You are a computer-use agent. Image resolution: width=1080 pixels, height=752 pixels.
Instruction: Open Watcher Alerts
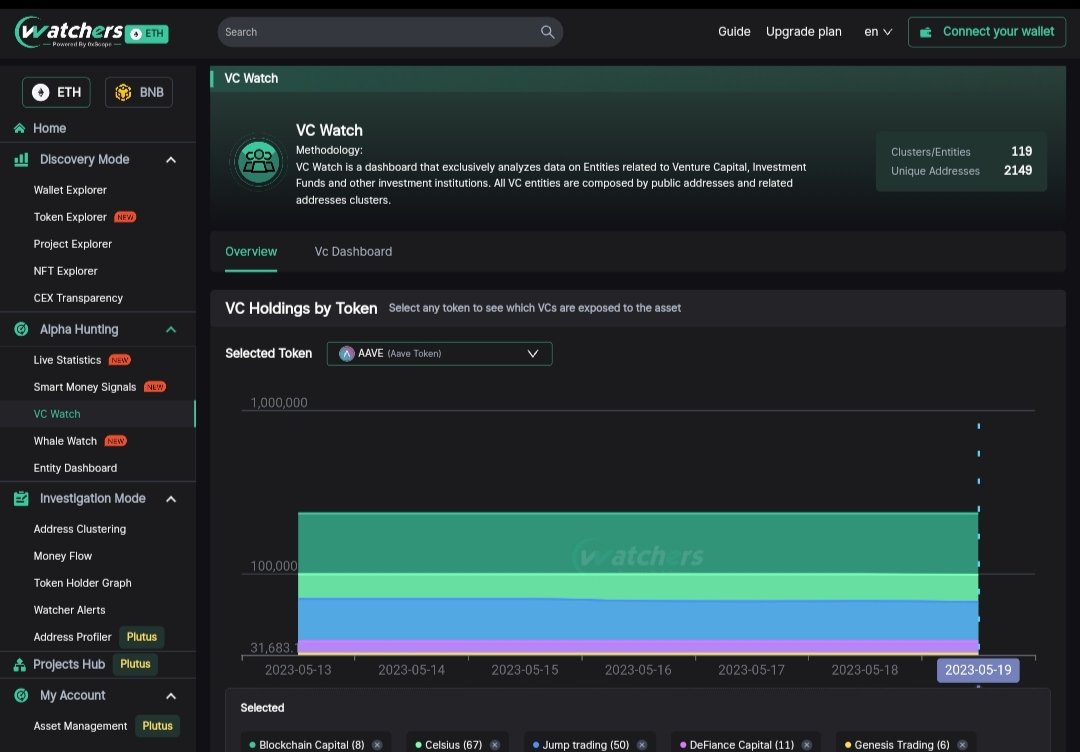70,609
